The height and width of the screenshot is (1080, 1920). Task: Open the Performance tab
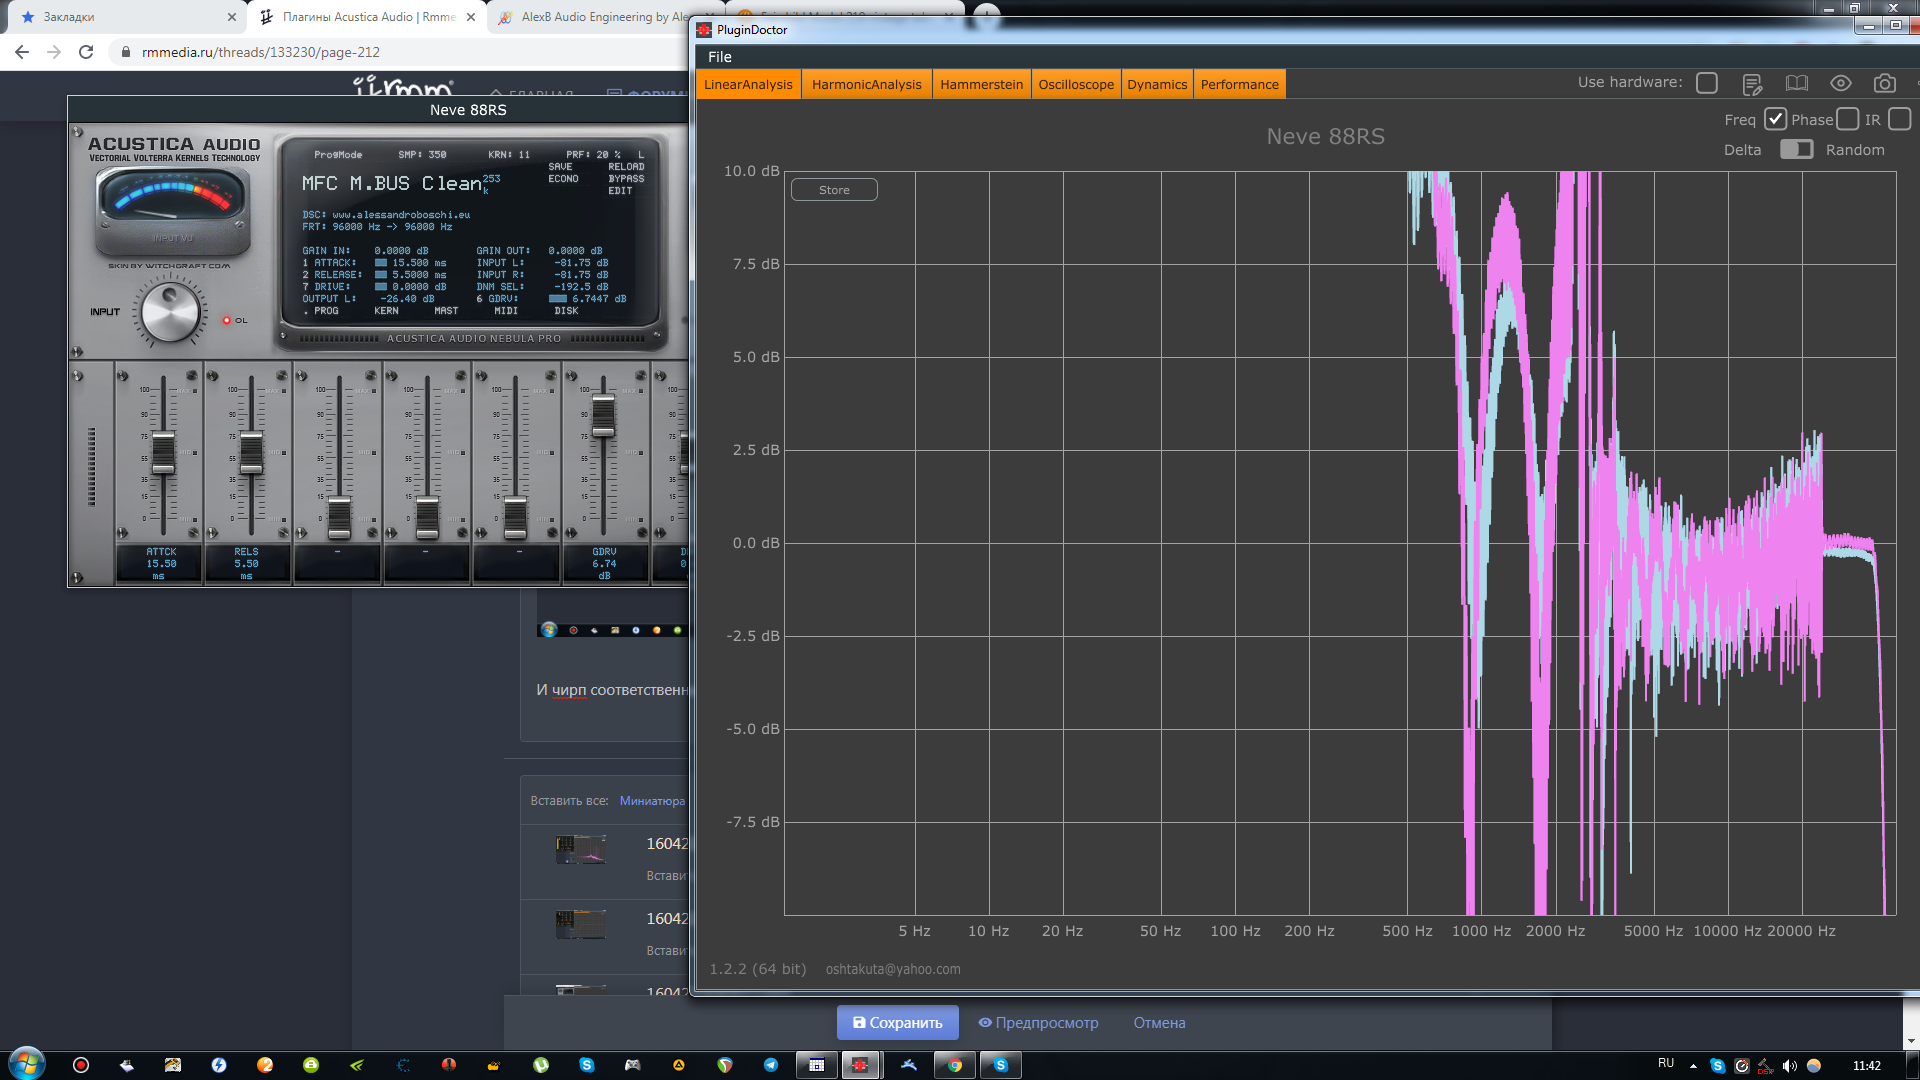point(1239,84)
